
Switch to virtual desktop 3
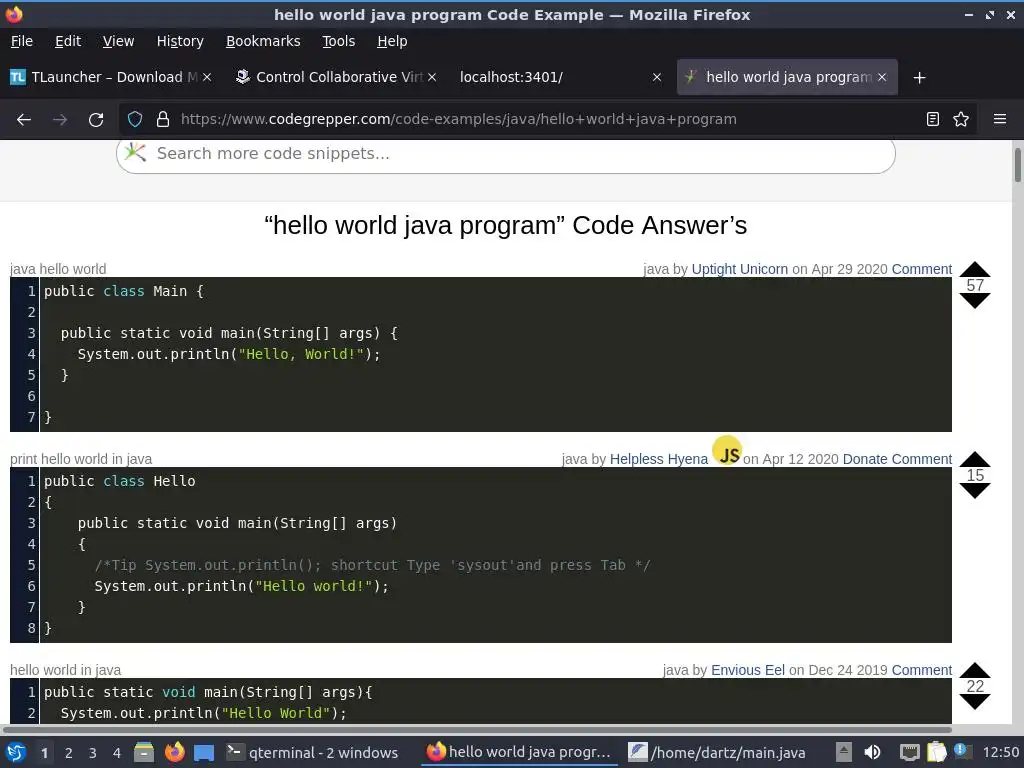click(x=92, y=753)
